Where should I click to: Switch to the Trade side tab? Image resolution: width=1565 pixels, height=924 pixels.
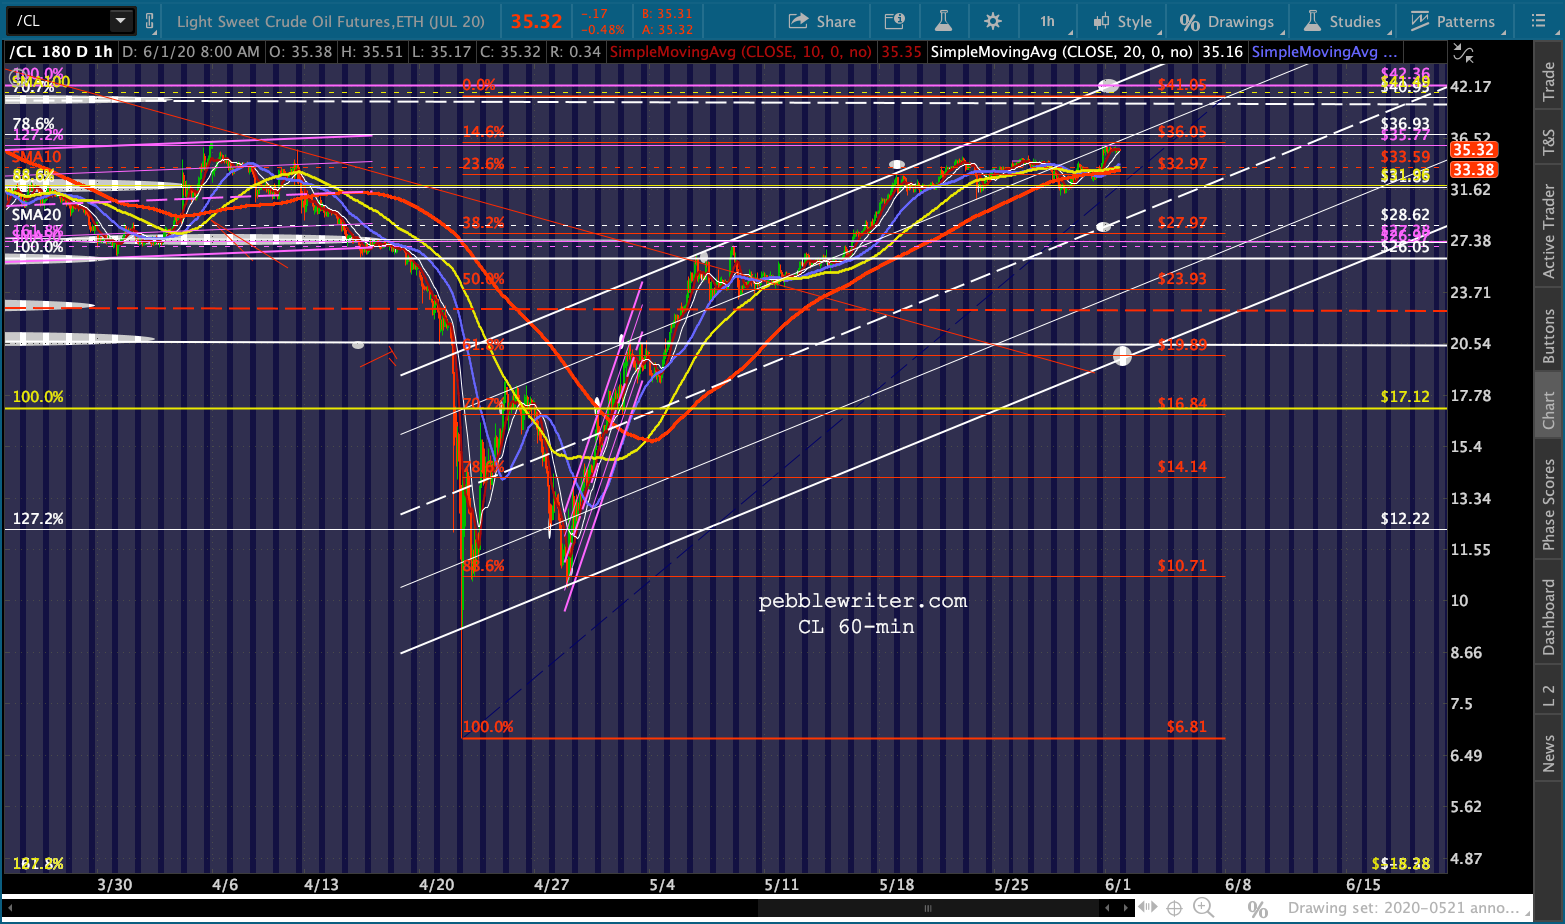pyautogui.click(x=1548, y=80)
